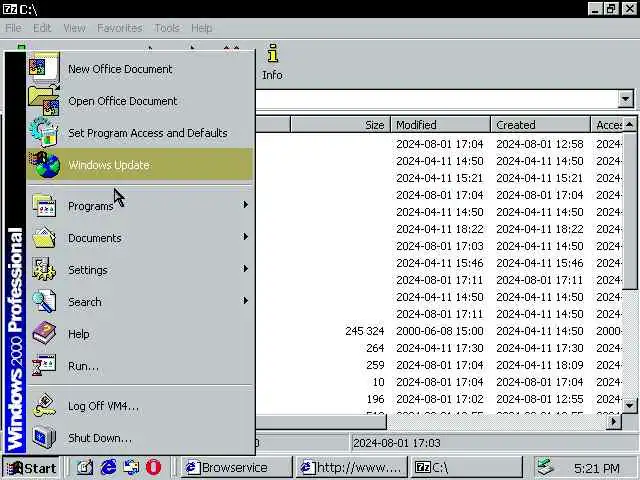The width and height of the screenshot is (640, 480).
Task: Expand the Settings submenu arrow
Action: click(x=245, y=269)
